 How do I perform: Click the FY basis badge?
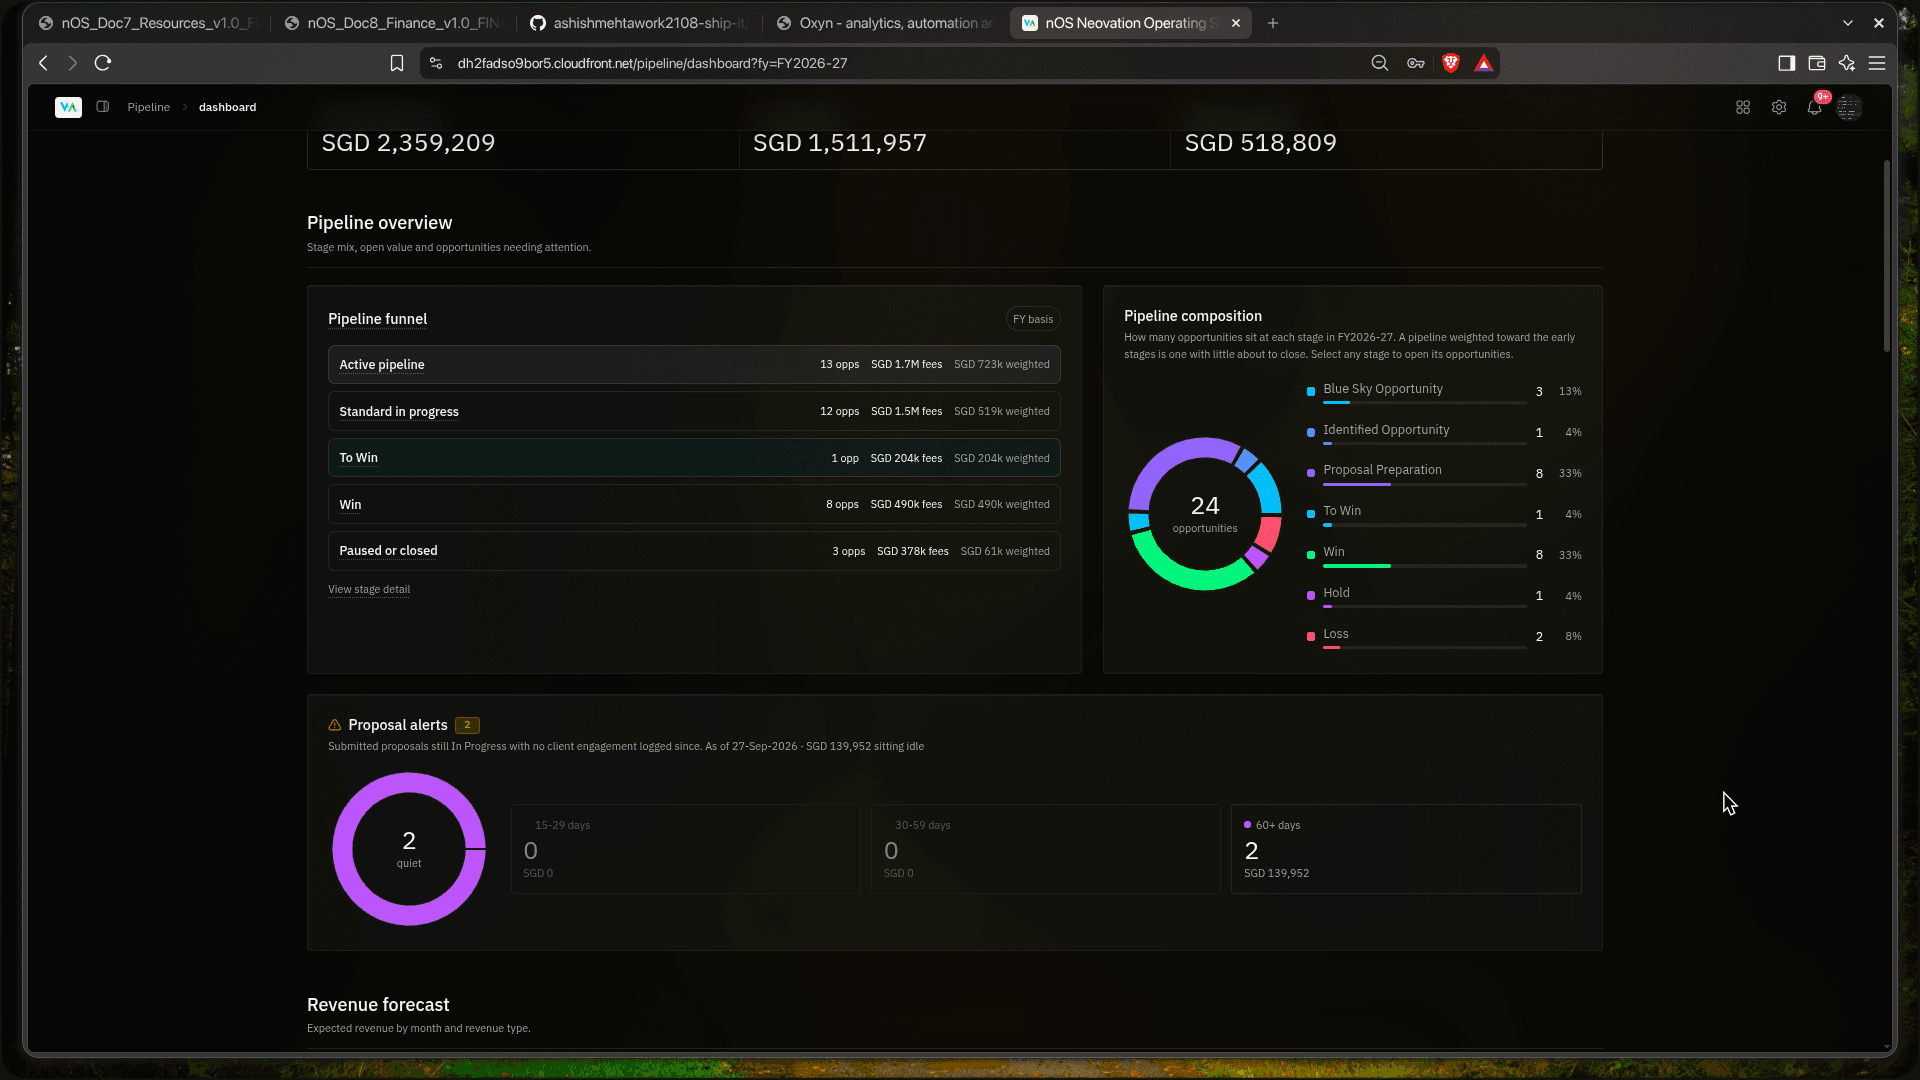pyautogui.click(x=1033, y=319)
